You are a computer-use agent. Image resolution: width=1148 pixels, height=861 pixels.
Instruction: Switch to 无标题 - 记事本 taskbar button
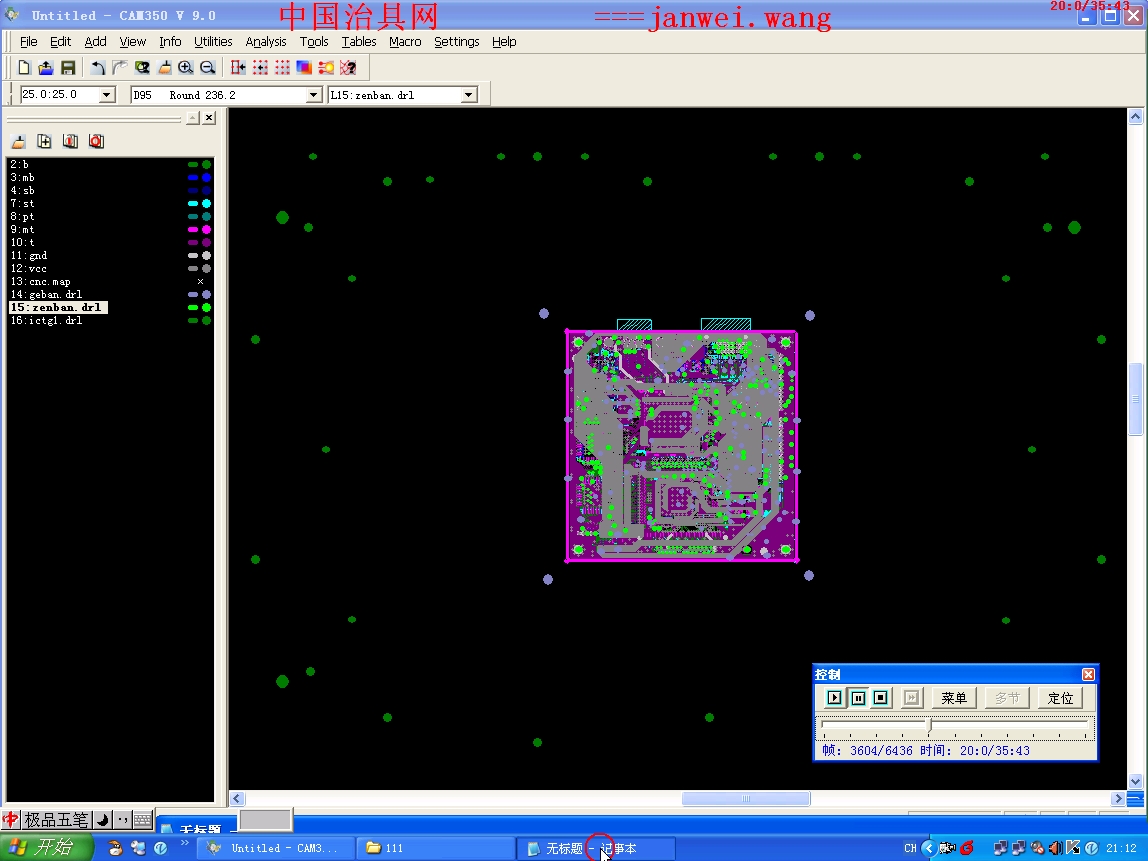pos(594,848)
